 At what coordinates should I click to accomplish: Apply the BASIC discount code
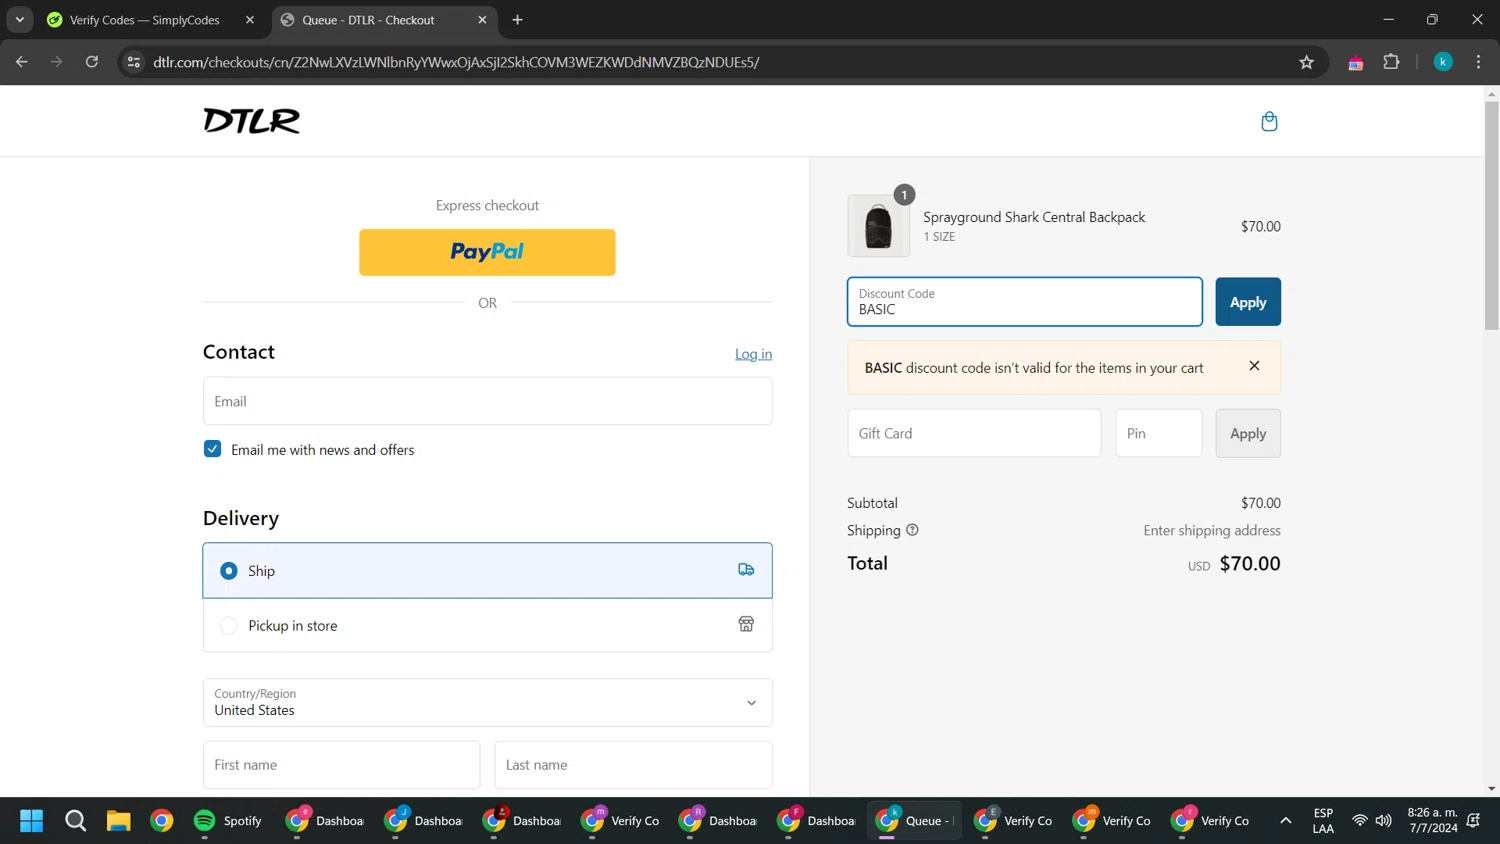coord(1248,302)
